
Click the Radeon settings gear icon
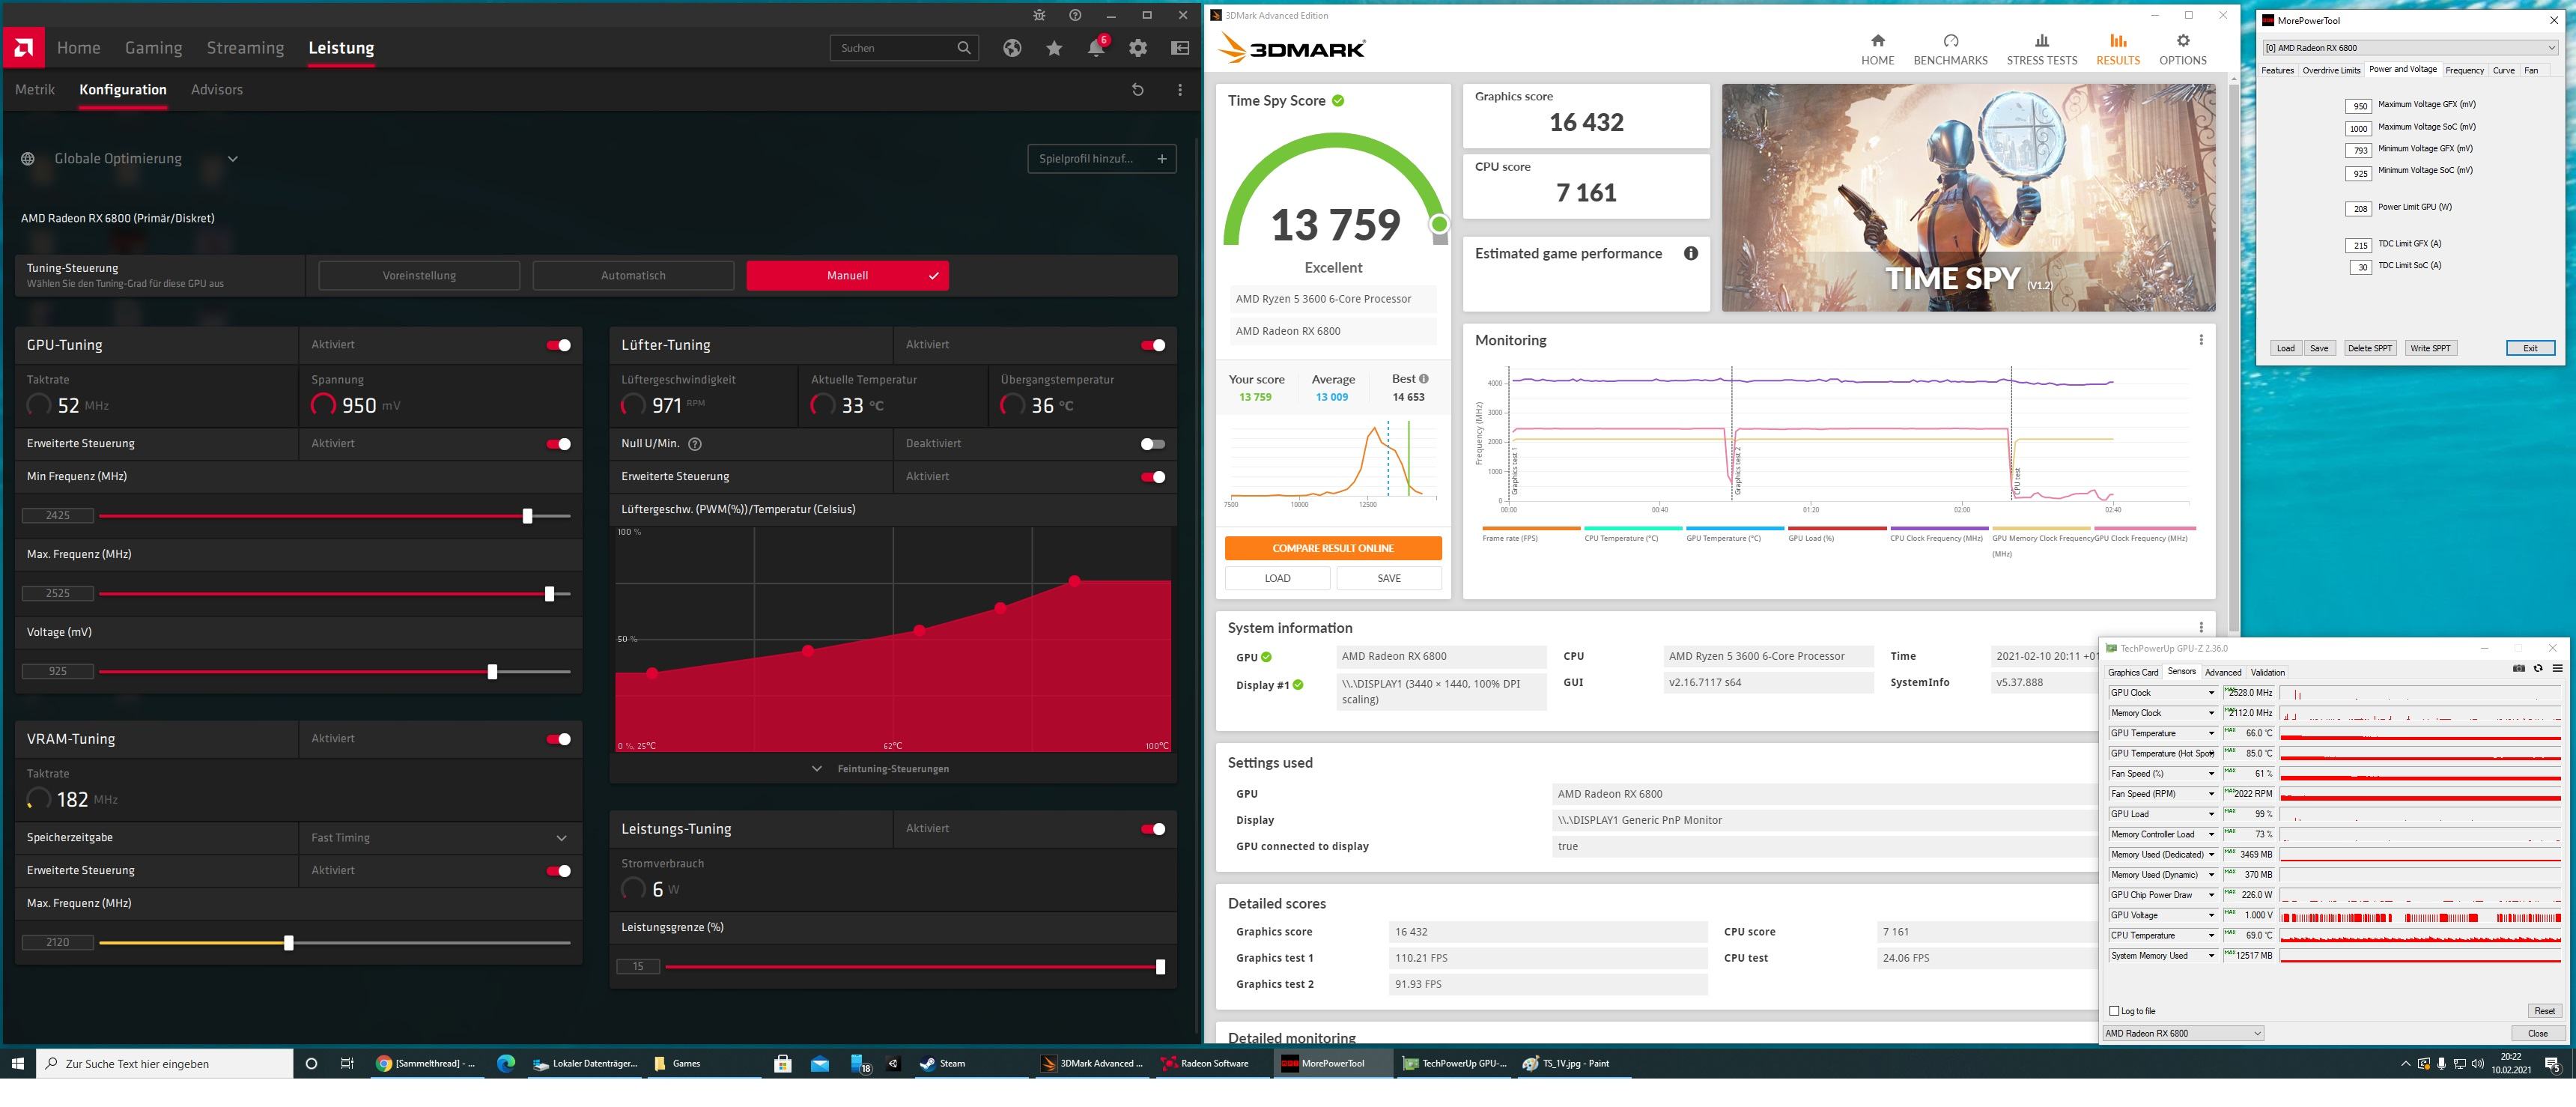(1138, 48)
